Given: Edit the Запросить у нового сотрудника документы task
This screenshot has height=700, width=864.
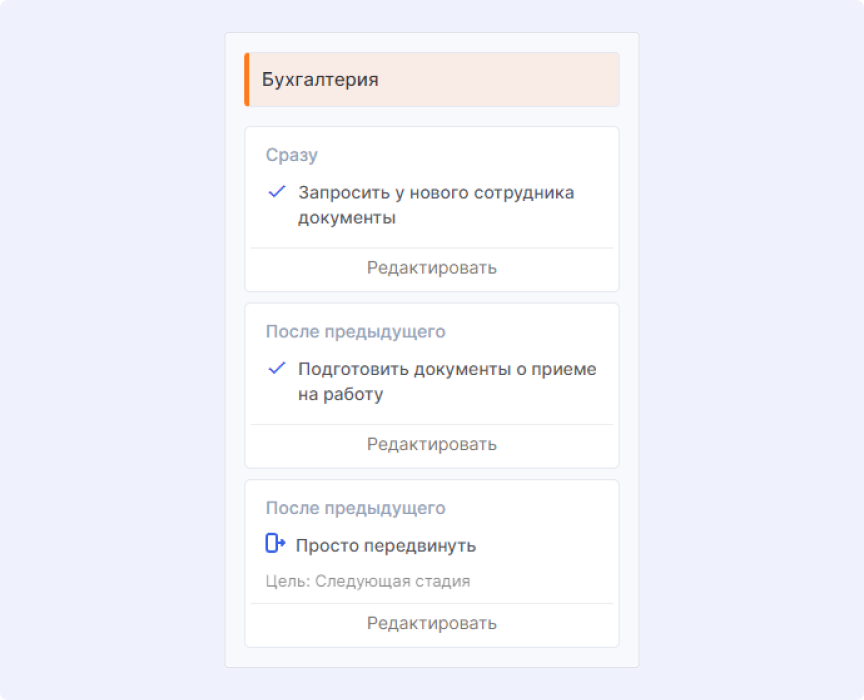Looking at the screenshot, I should coord(431,268).
